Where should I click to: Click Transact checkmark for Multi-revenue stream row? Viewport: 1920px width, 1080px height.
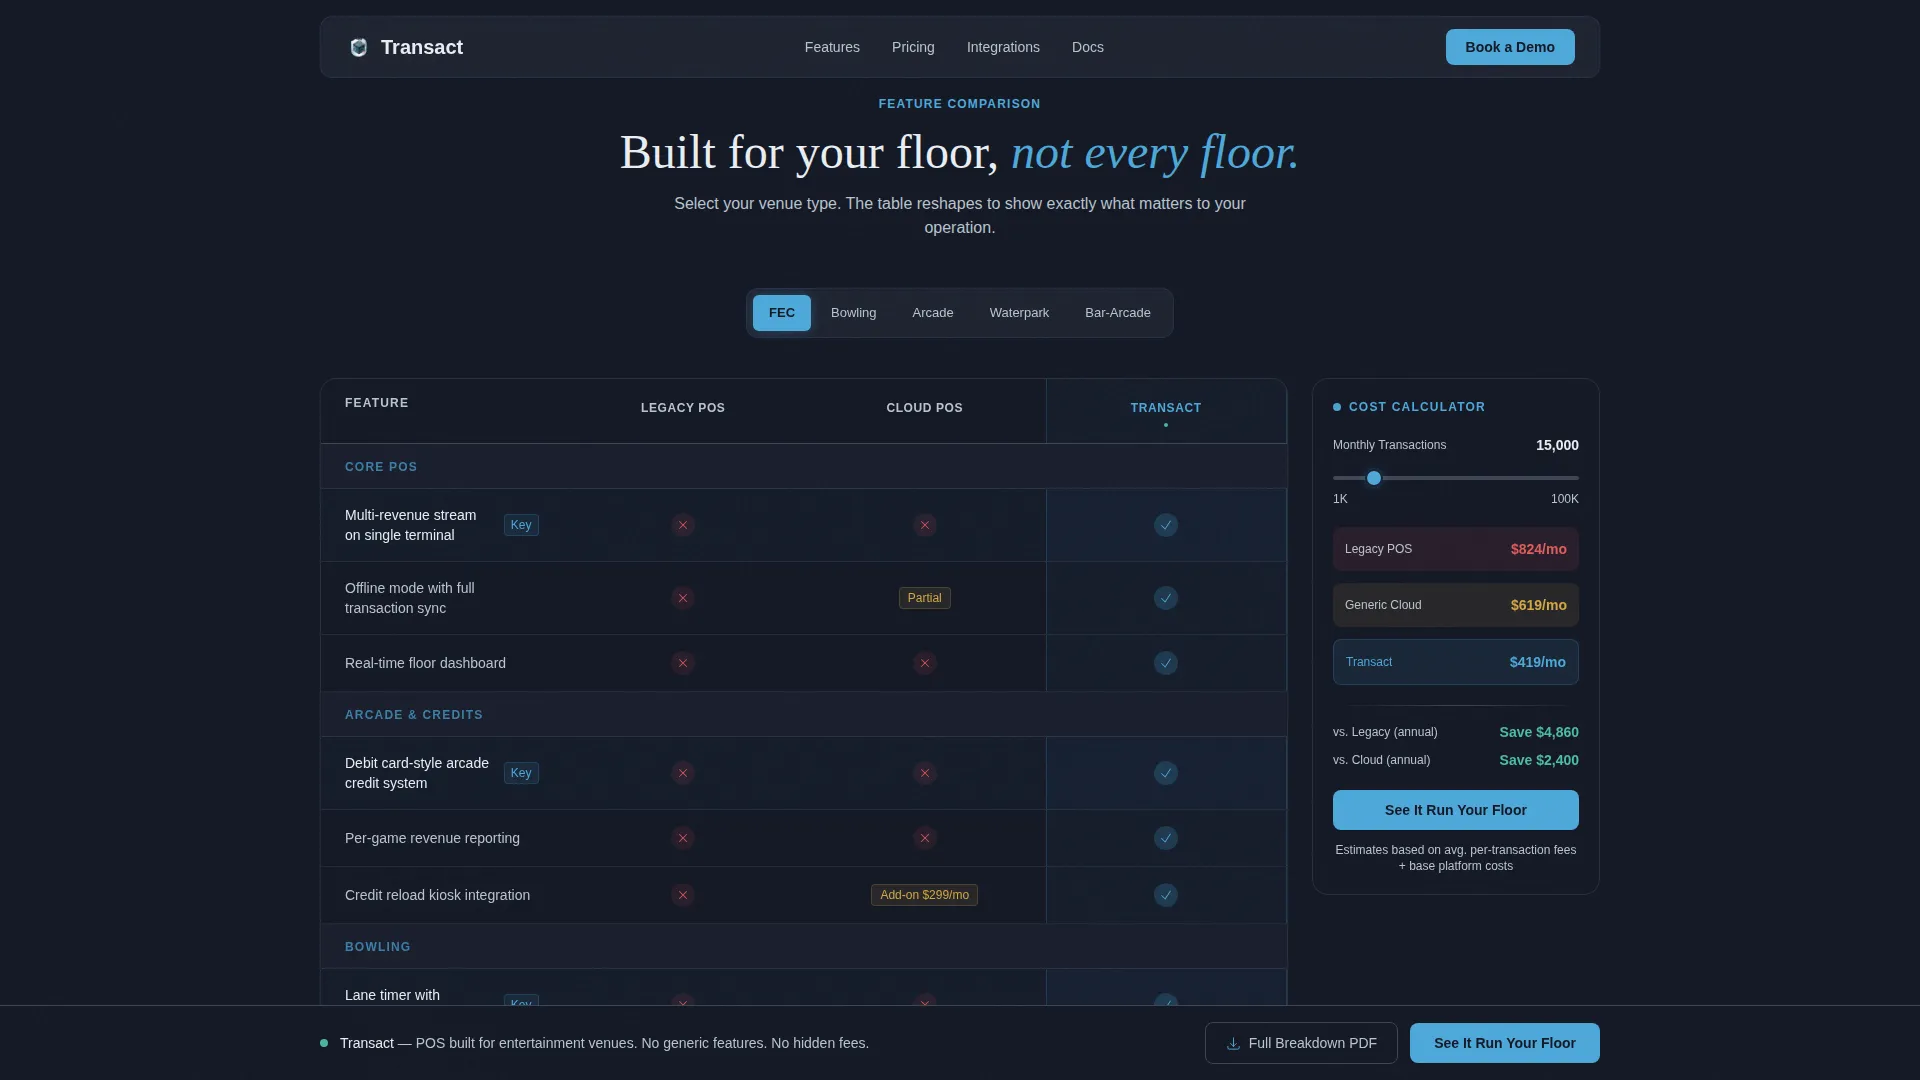click(x=1166, y=525)
